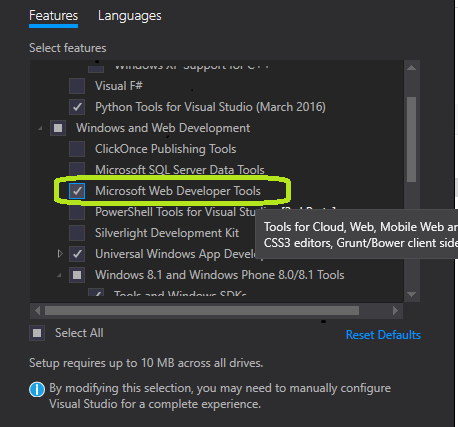This screenshot has width=458, height=427.
Task: Toggle the Select All checkbox
Action: coord(37,333)
